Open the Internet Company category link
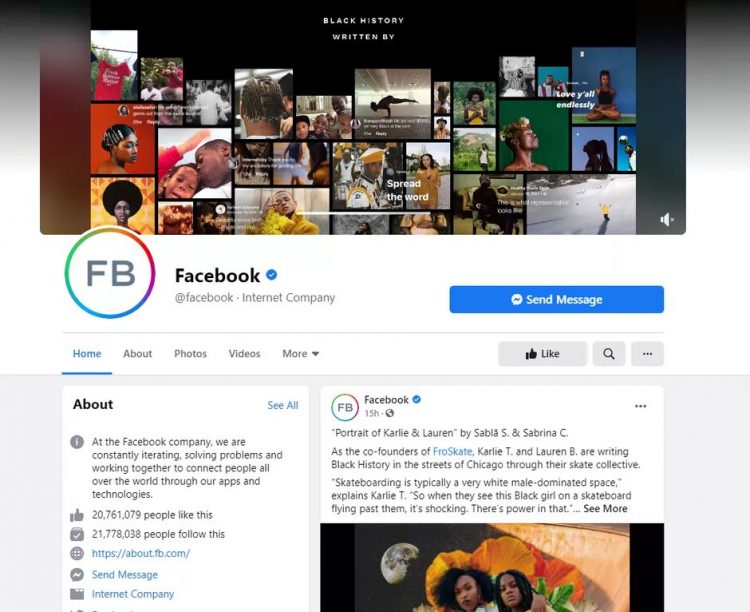The image size is (750, 612). coord(133,594)
